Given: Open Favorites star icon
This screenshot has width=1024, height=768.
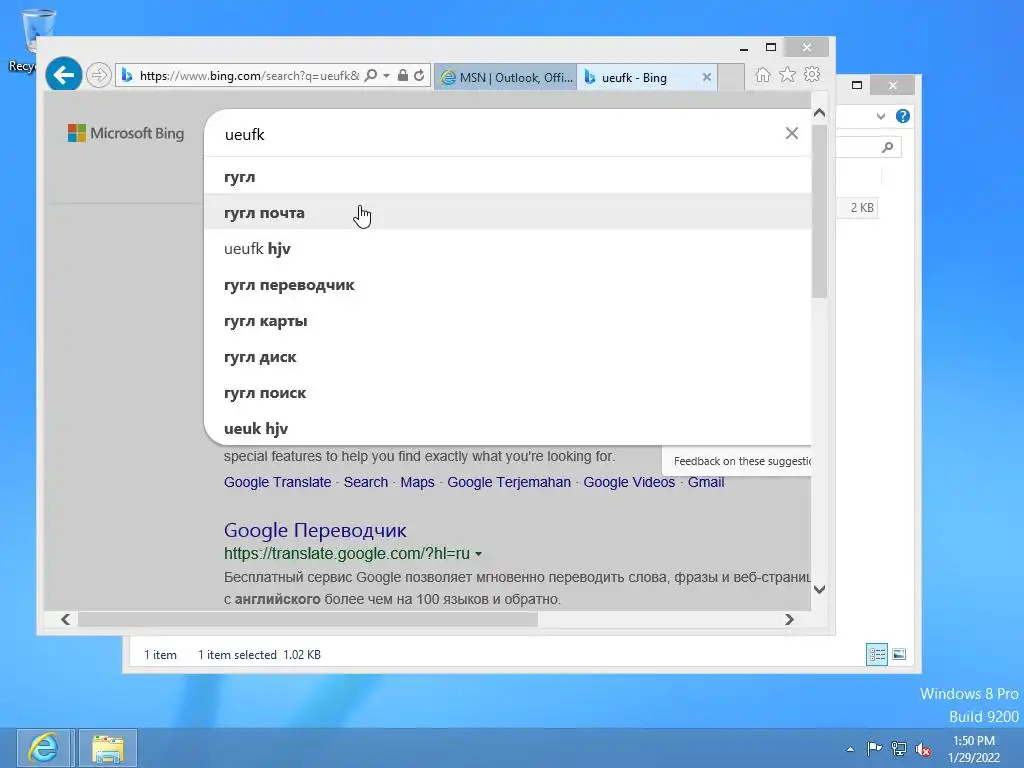Looking at the screenshot, I should [788, 75].
